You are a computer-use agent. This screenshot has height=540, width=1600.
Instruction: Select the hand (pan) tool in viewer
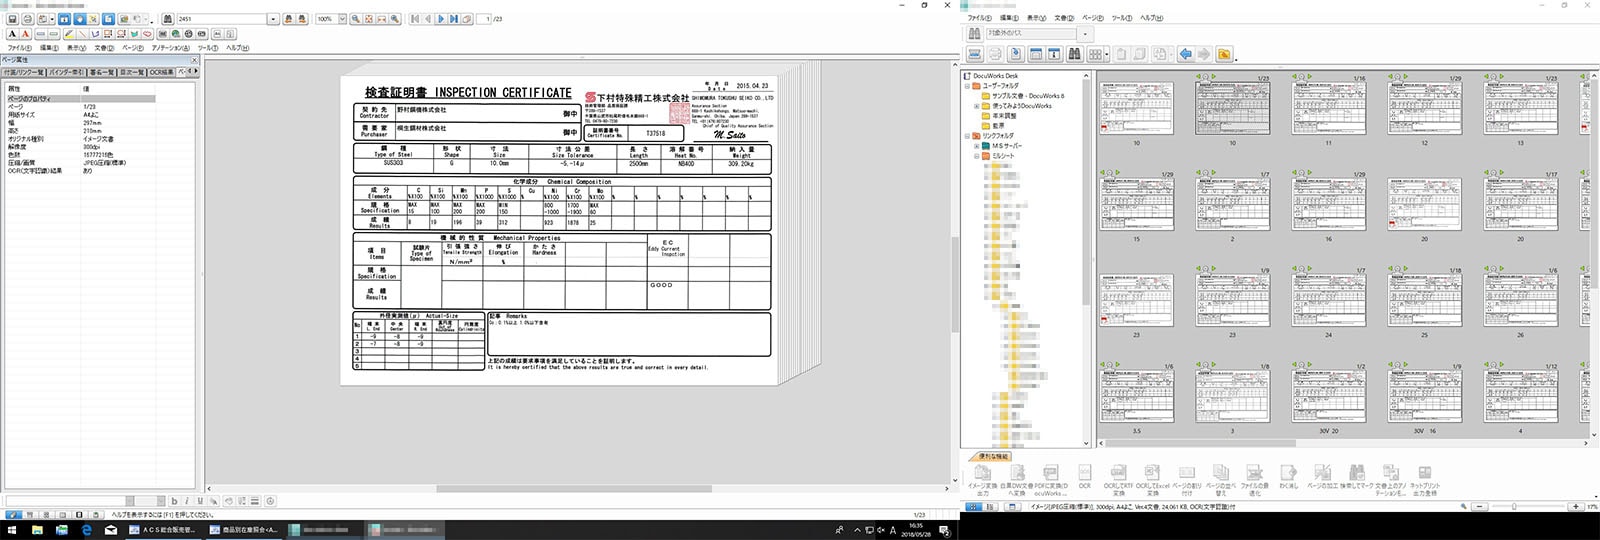[x=80, y=19]
